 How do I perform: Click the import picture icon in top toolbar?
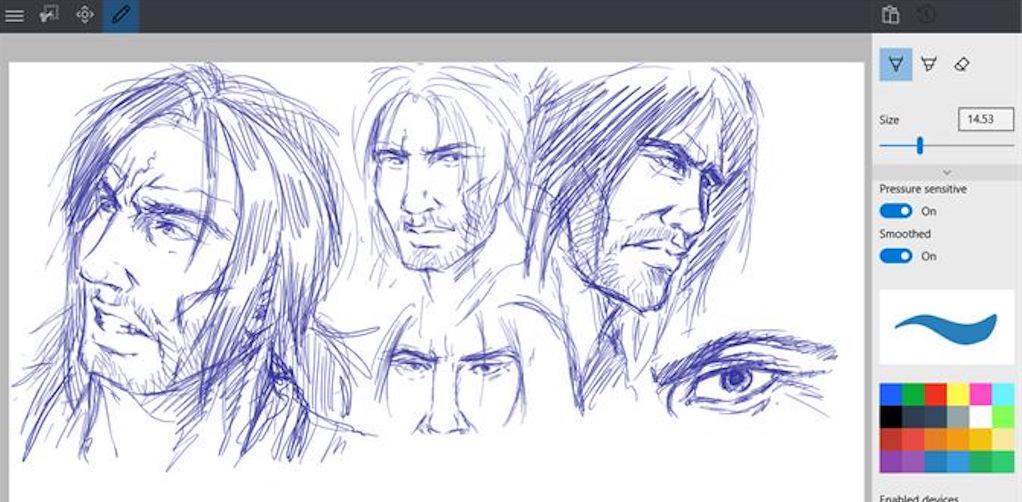click(49, 15)
